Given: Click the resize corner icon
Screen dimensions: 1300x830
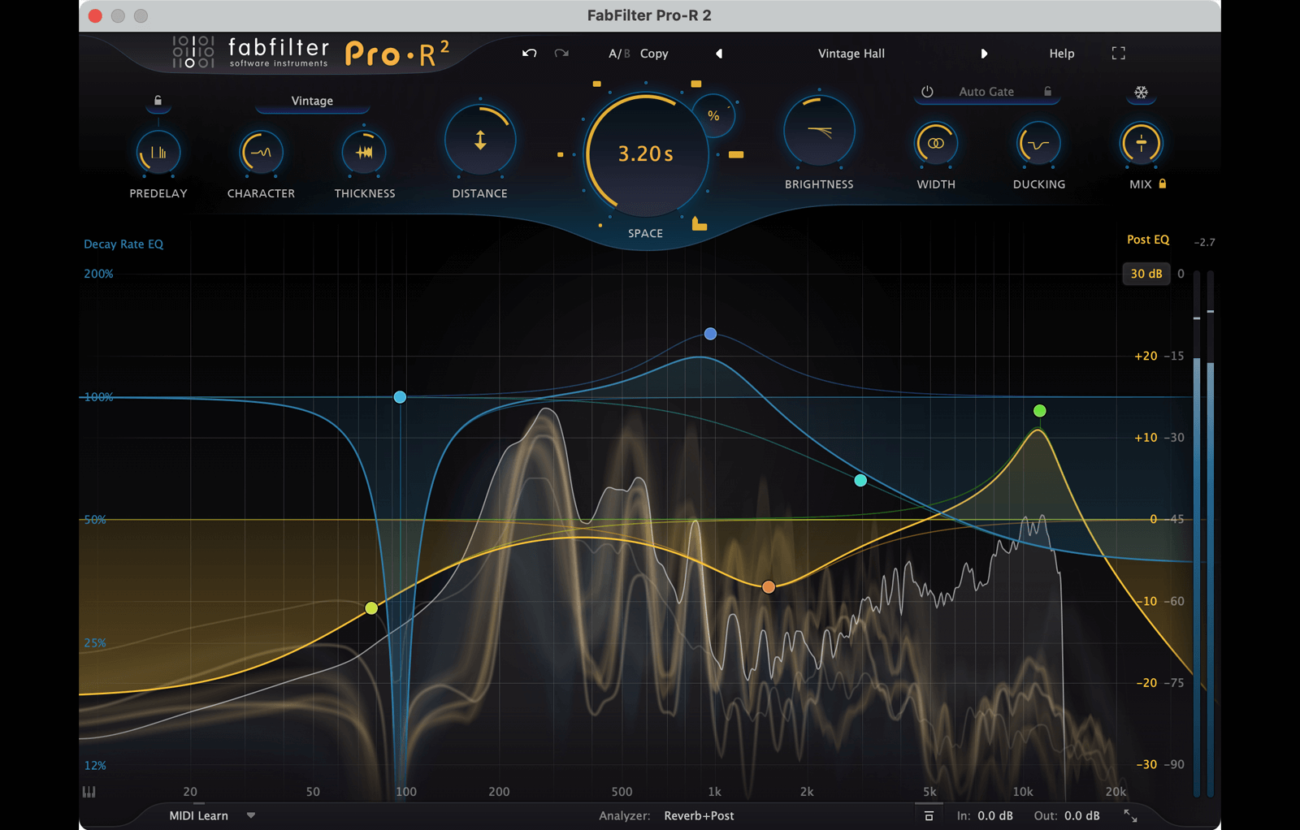Looking at the screenshot, I should click(x=1130, y=816).
